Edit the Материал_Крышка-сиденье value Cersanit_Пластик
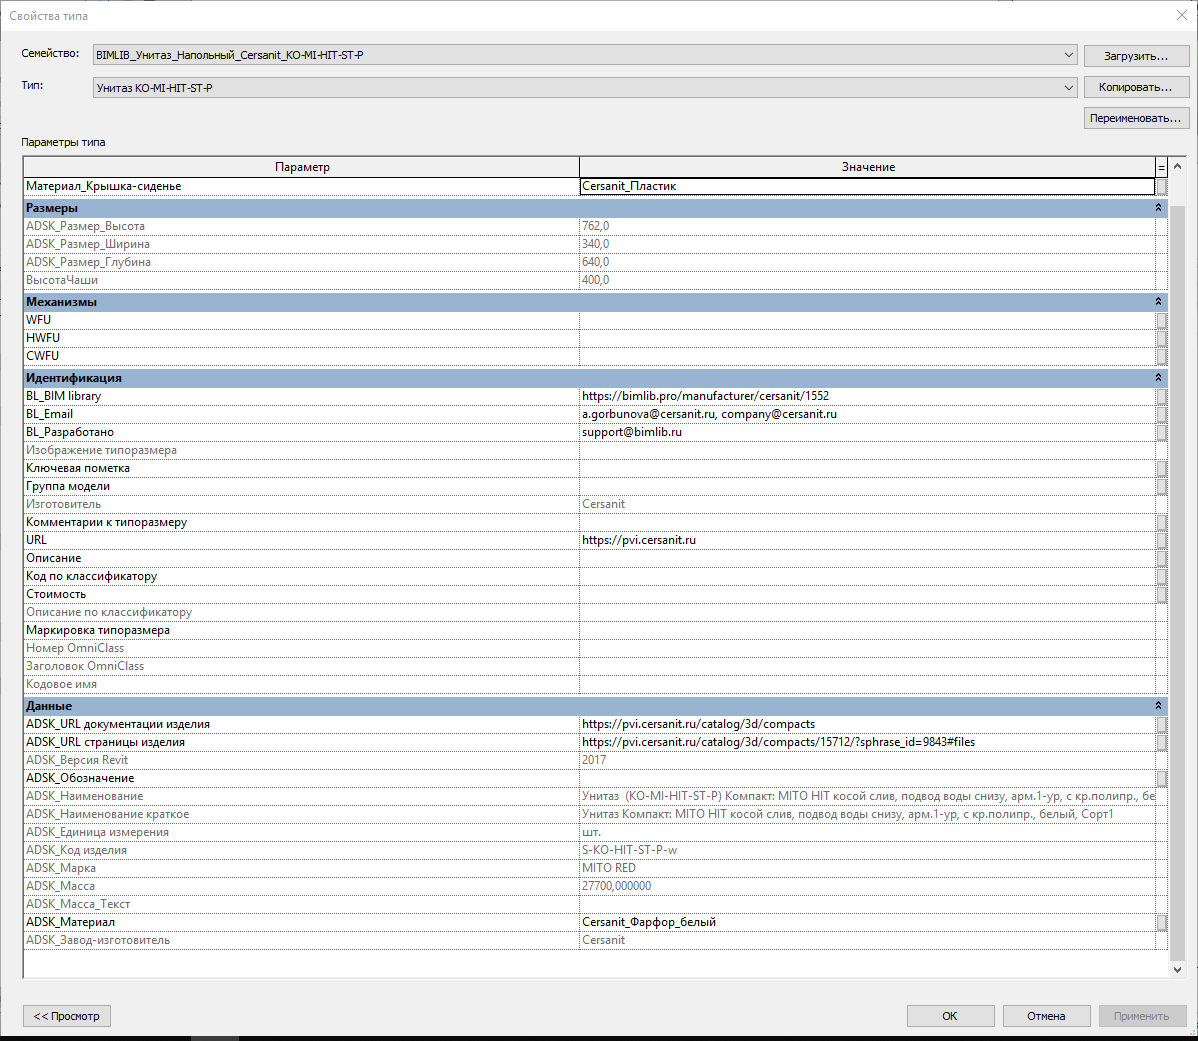 867,186
